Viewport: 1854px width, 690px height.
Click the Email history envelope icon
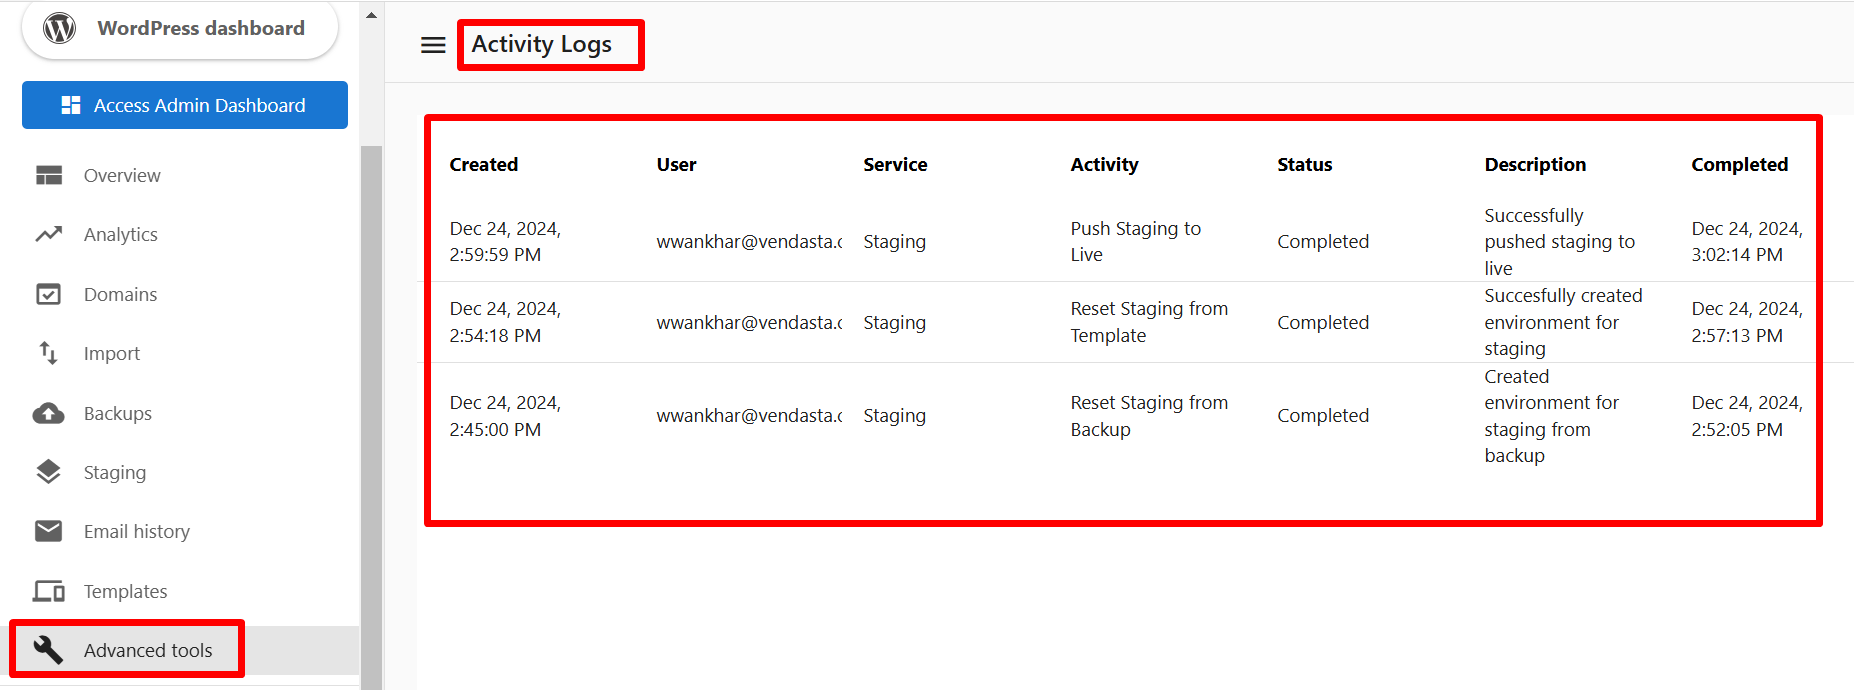pyautogui.click(x=49, y=531)
